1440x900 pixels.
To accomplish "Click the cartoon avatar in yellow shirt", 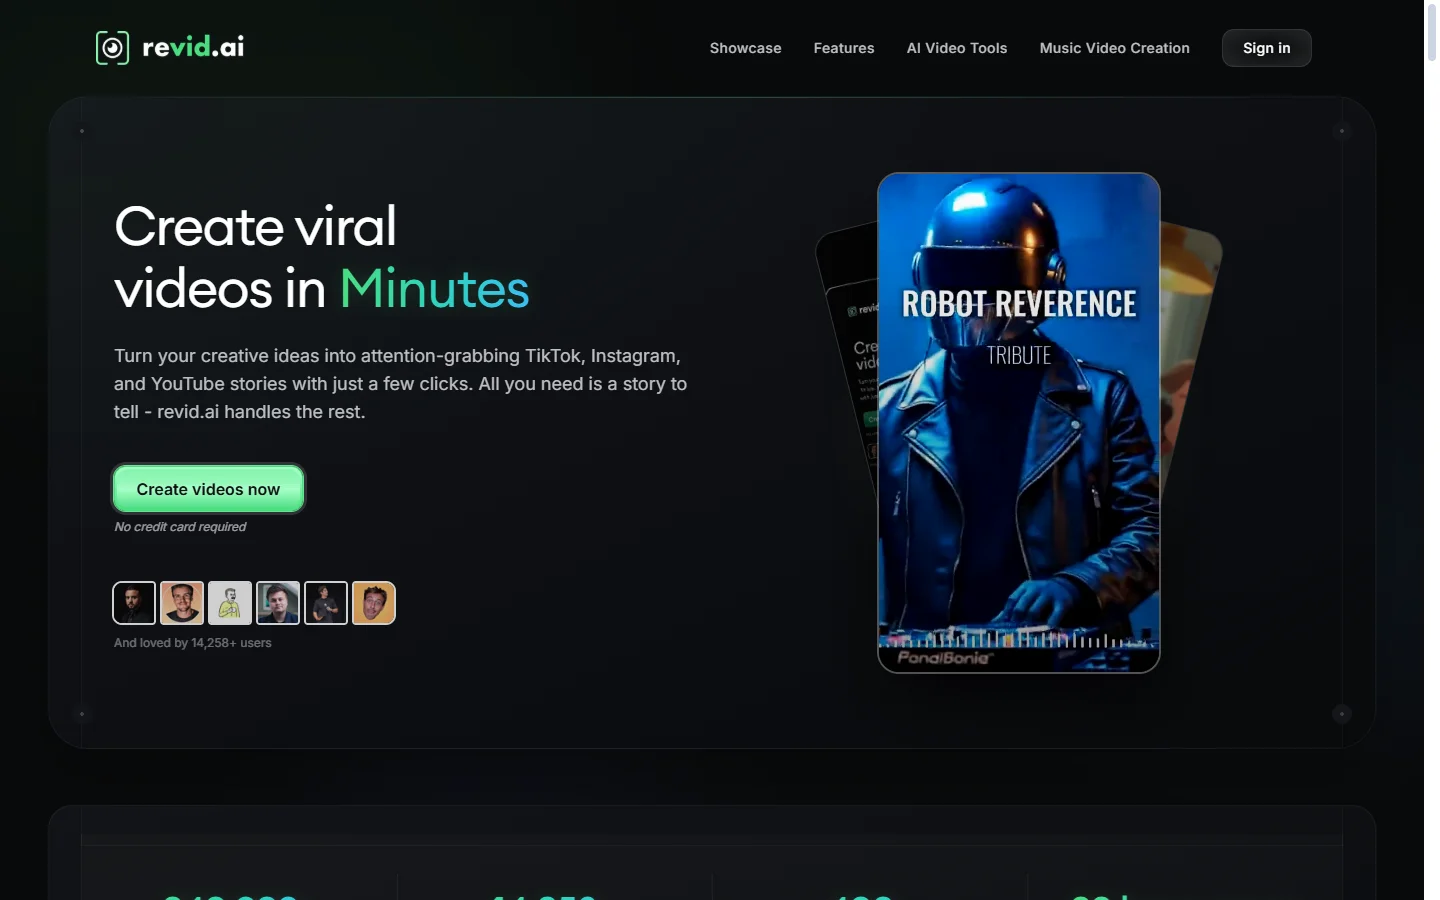I will (230, 603).
